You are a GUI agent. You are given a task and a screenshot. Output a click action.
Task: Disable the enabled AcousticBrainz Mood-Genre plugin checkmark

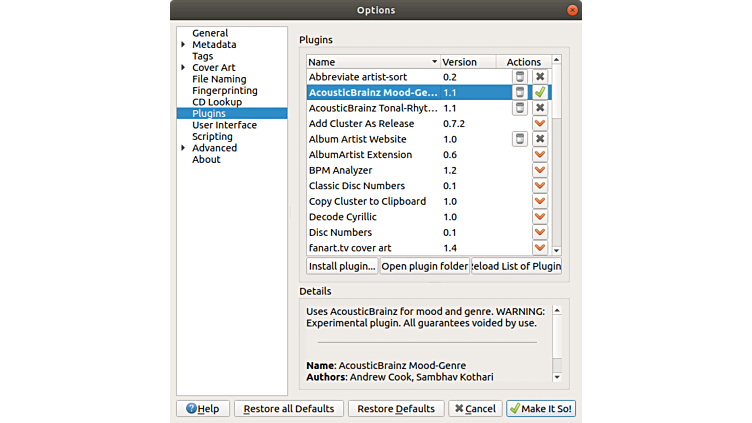point(540,92)
